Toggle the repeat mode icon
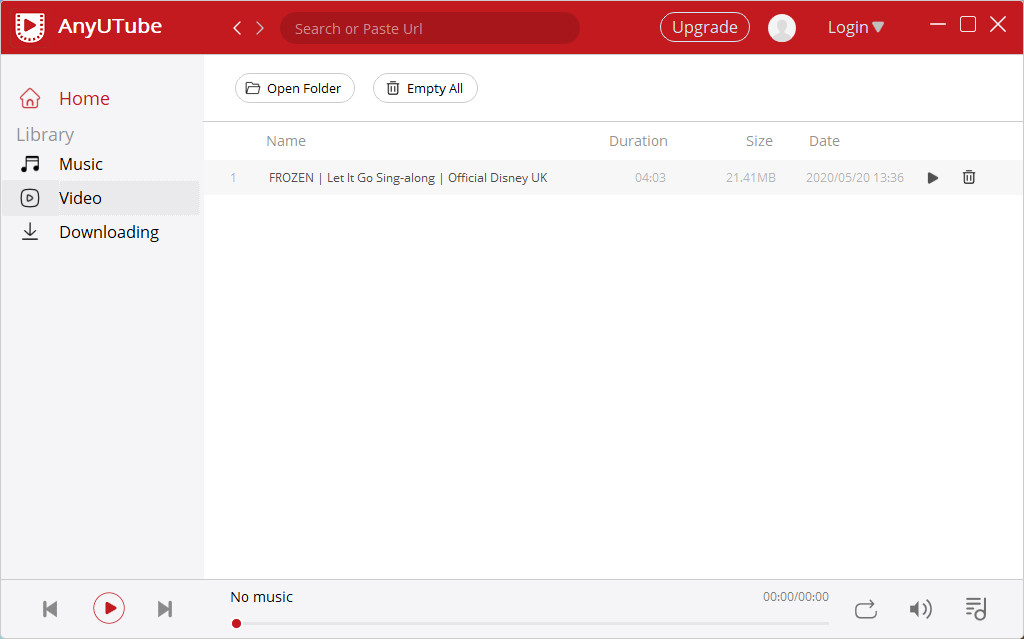Image resolution: width=1024 pixels, height=639 pixels. point(866,609)
